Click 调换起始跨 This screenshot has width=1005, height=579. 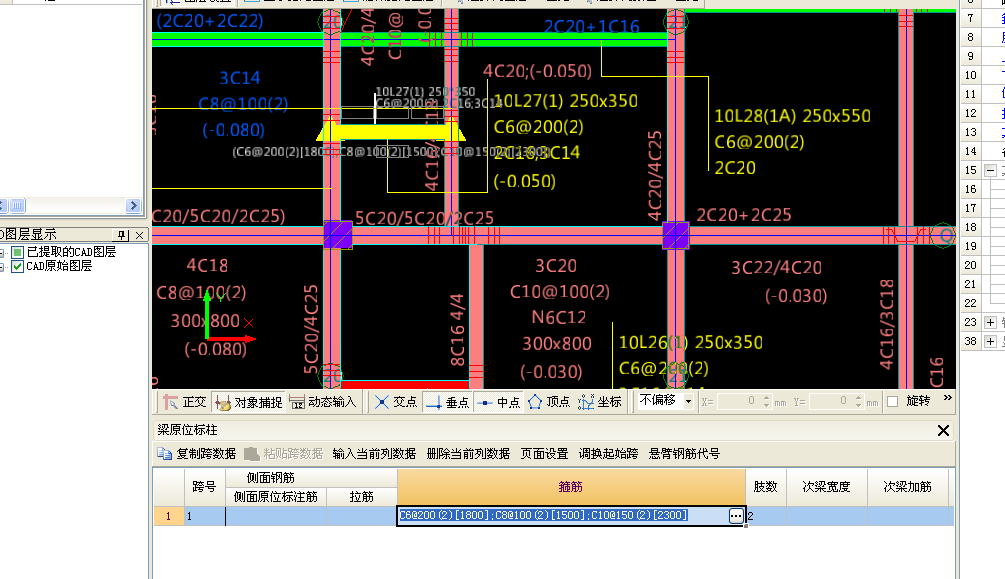click(608, 454)
